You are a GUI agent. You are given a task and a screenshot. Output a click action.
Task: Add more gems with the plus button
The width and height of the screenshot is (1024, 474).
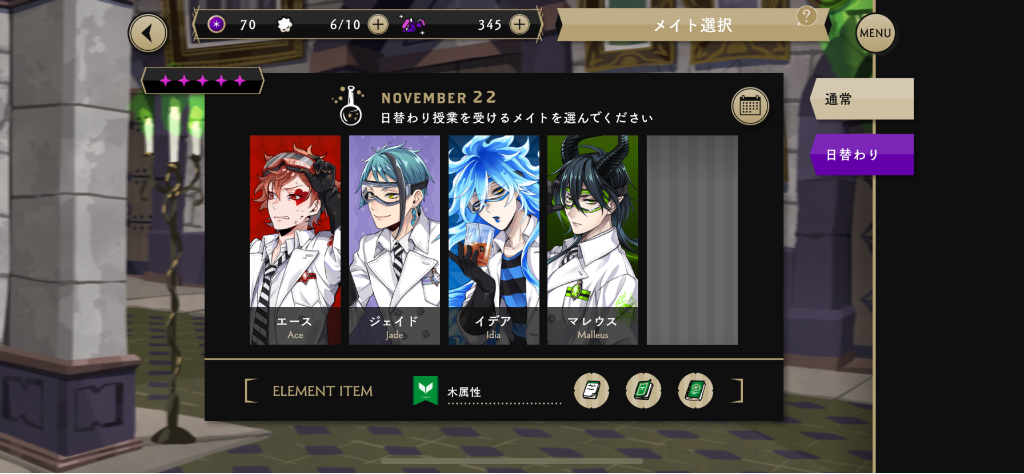tap(519, 25)
